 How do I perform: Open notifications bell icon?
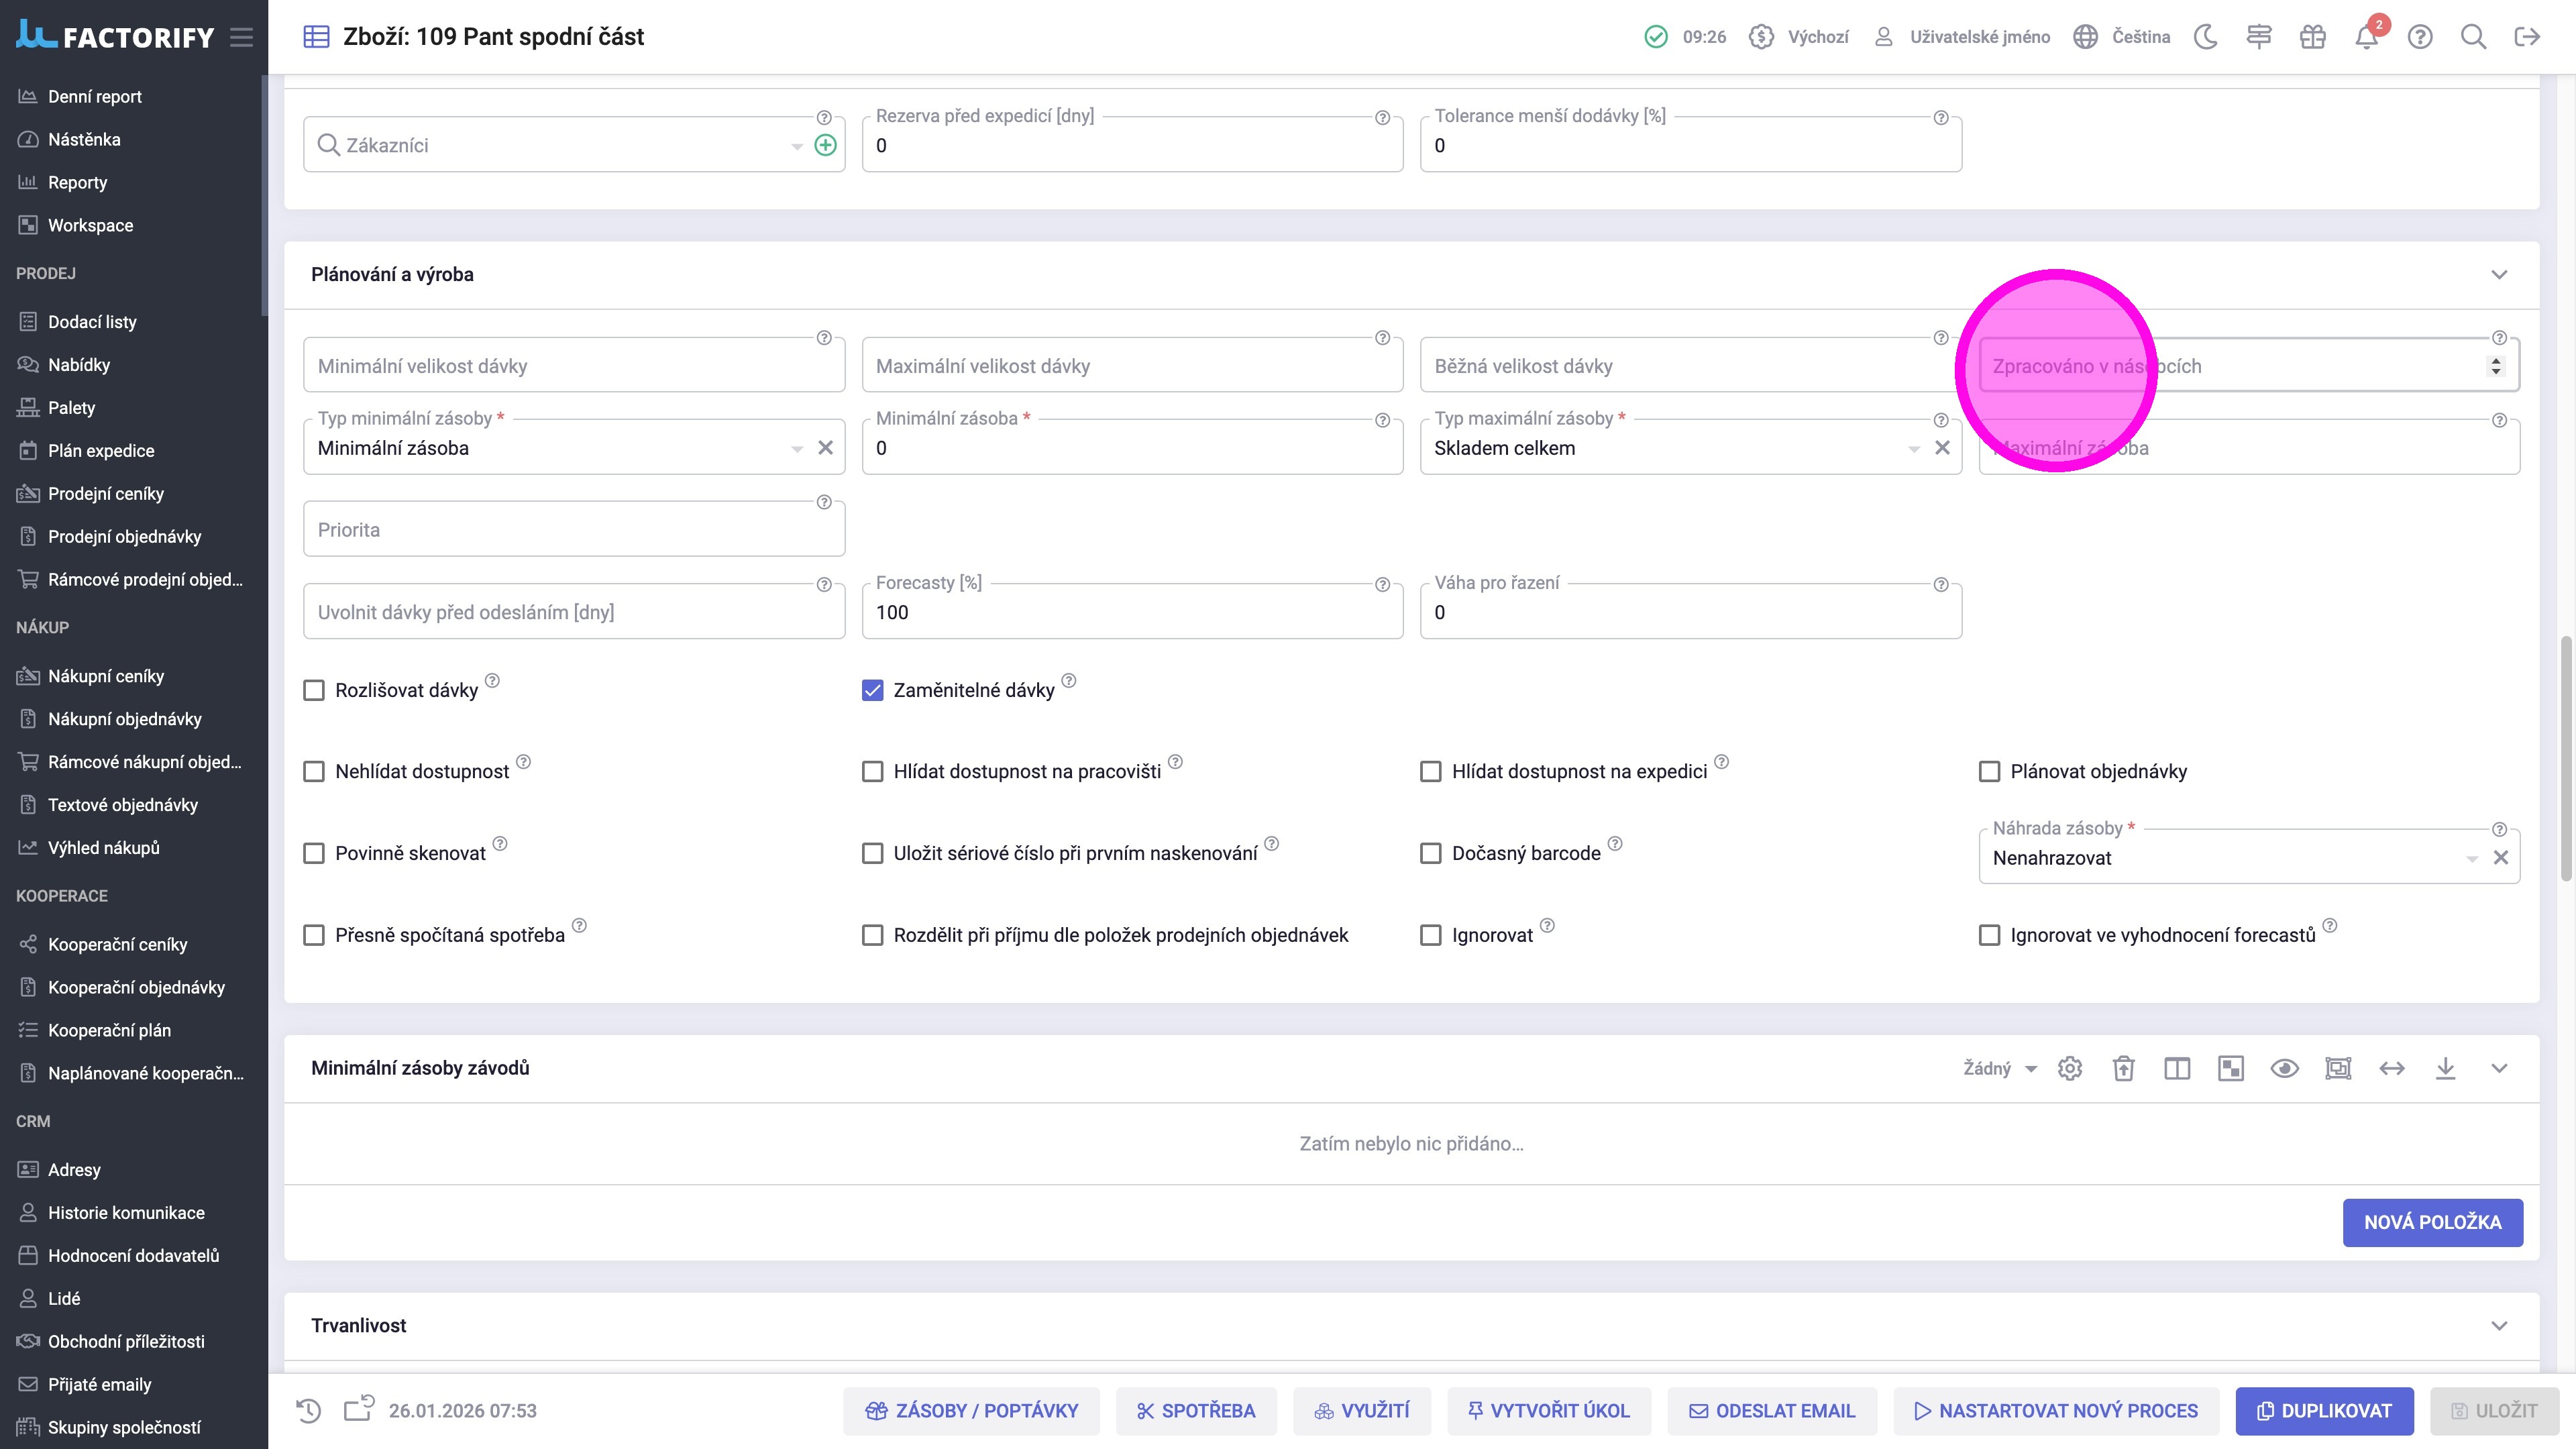click(2365, 37)
